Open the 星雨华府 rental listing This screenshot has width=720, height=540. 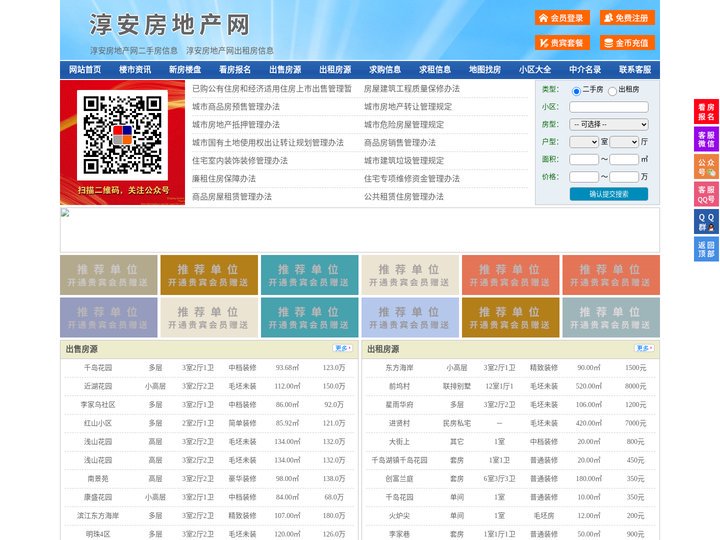tap(399, 405)
